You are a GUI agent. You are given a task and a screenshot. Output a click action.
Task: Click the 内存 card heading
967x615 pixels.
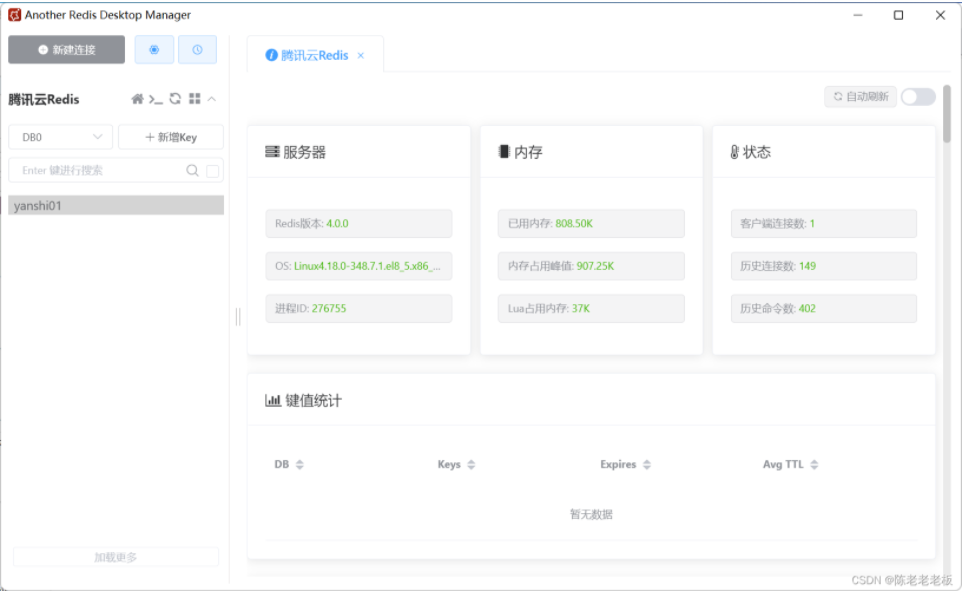[520, 152]
